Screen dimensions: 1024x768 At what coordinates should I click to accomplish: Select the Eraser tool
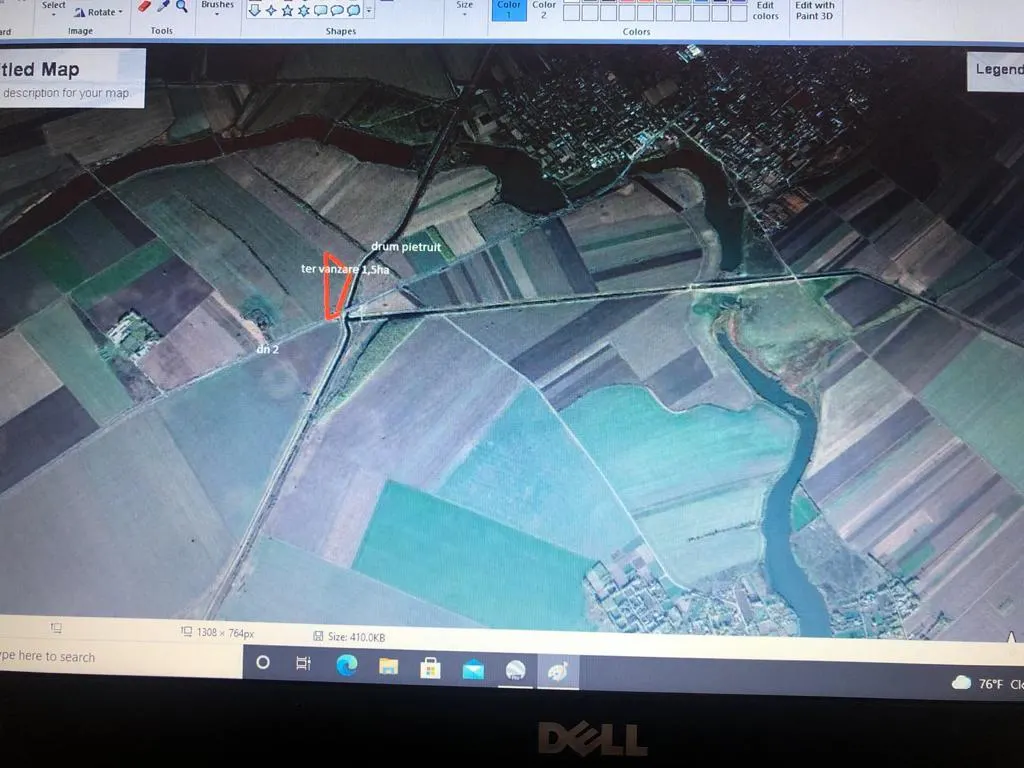tap(144, 6)
